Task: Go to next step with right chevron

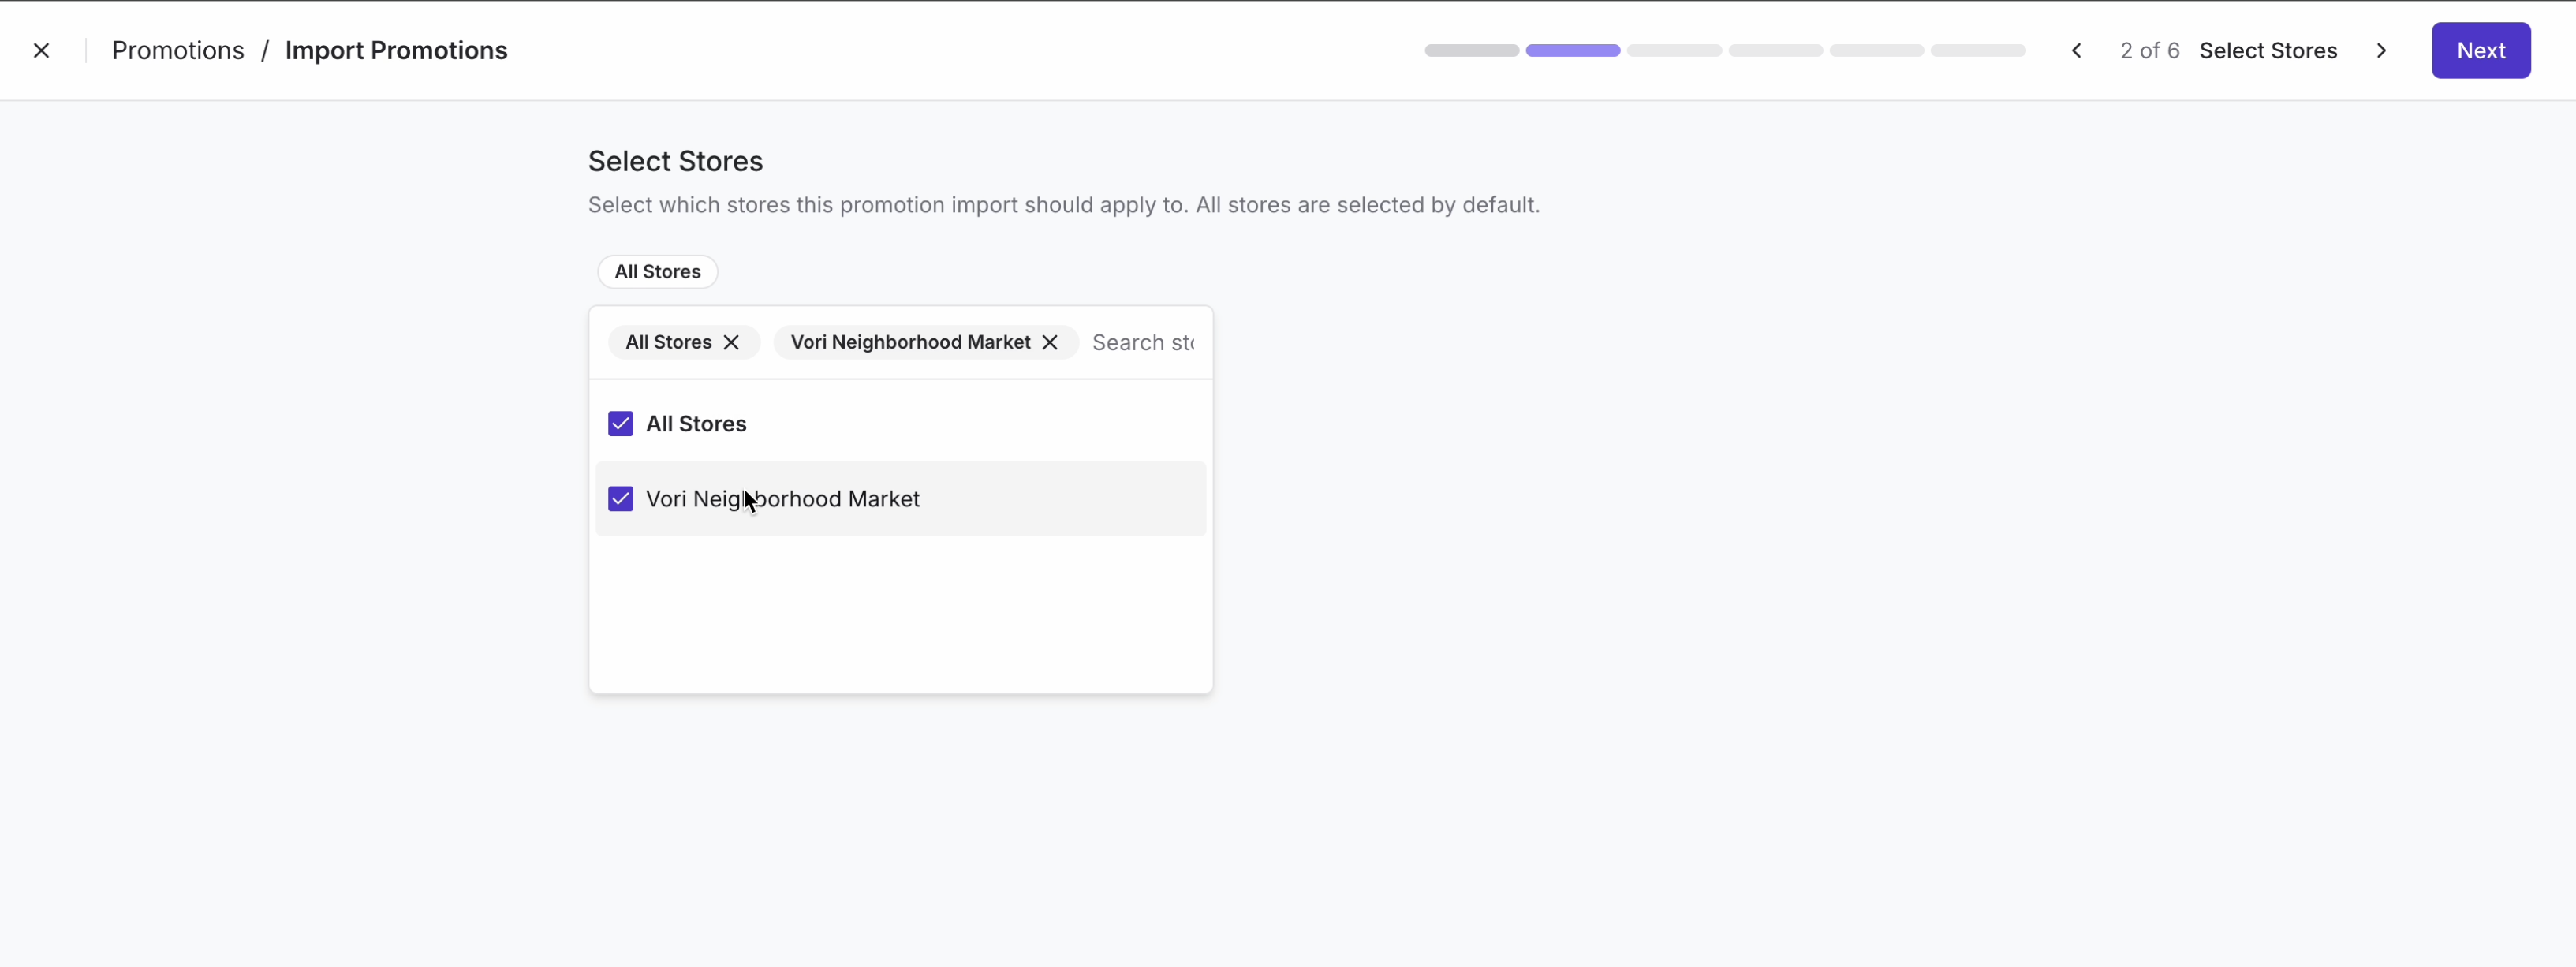Action: pyautogui.click(x=2381, y=51)
